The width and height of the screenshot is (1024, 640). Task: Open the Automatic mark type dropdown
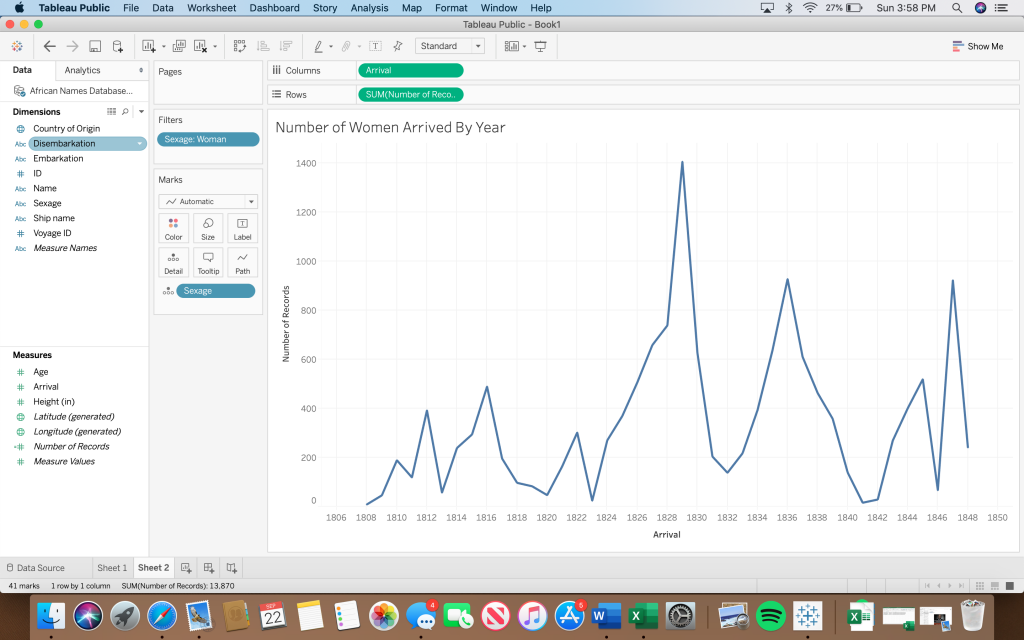208,201
